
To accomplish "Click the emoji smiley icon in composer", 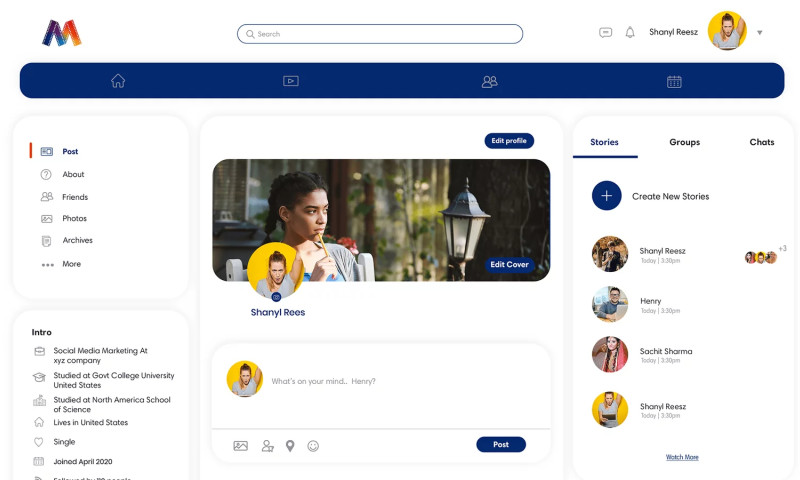I will [x=313, y=446].
